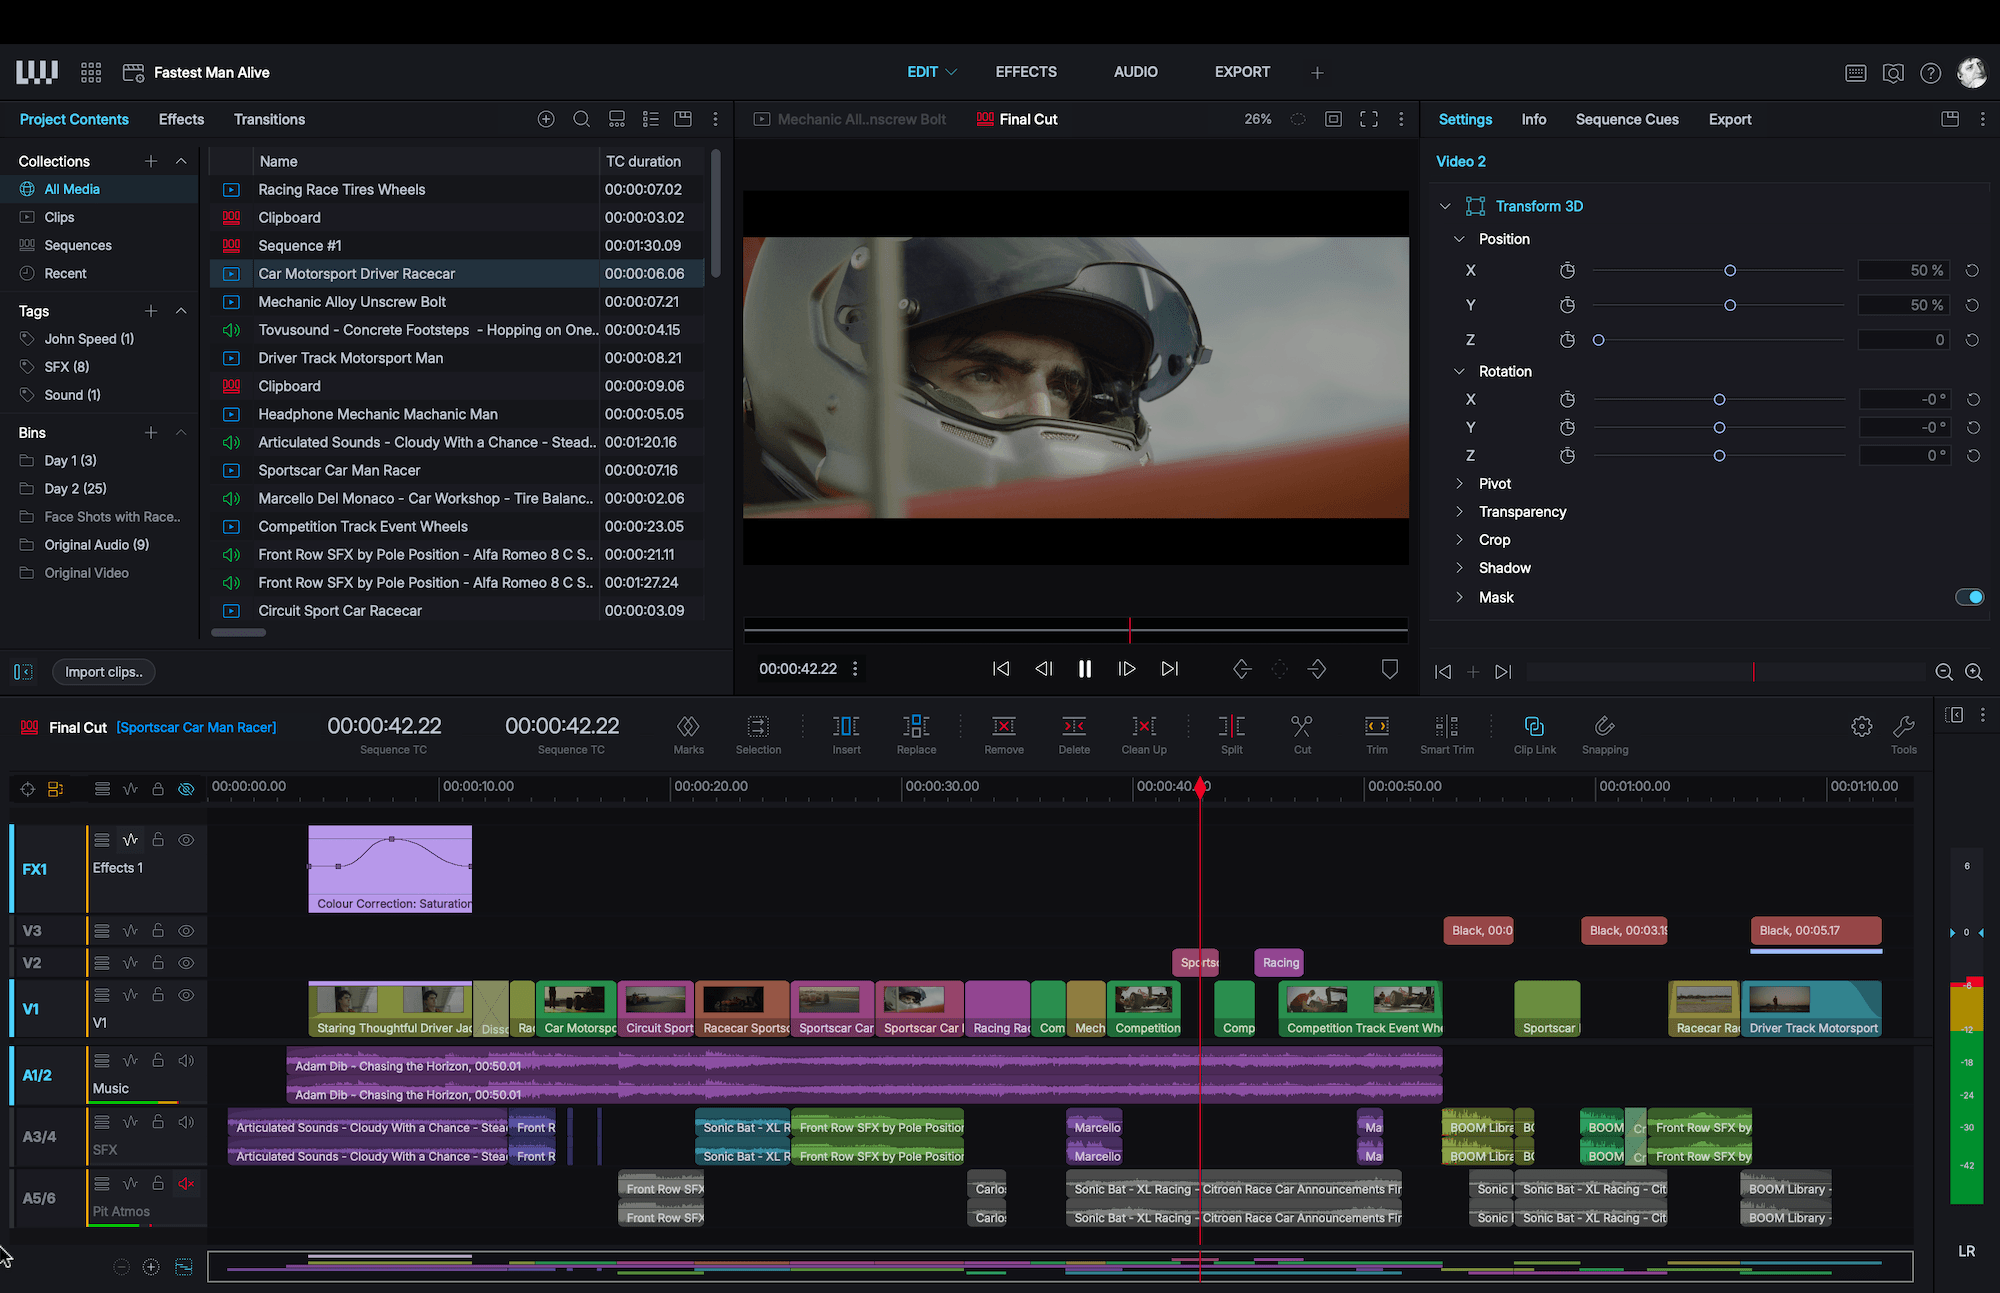The image size is (2000, 1293).
Task: Open the Info tab in inspector
Action: pos(1533,119)
